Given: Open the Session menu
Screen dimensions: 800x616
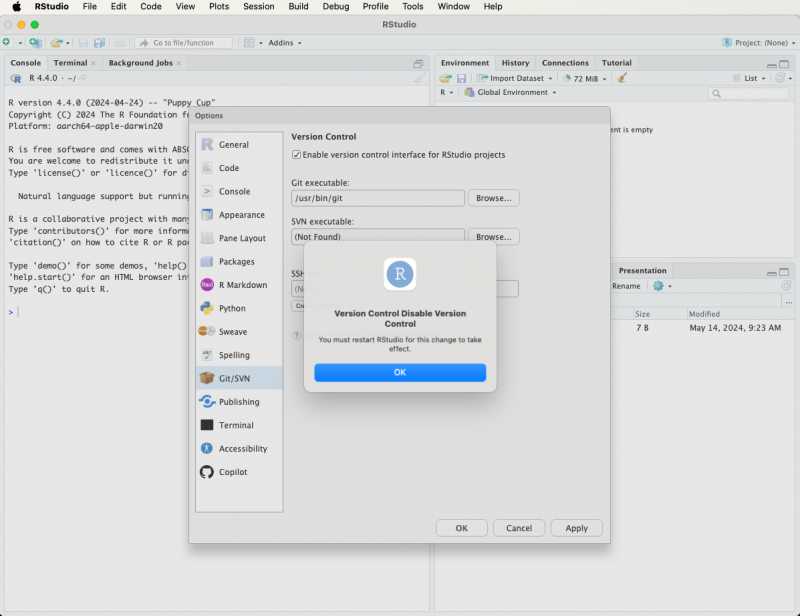Looking at the screenshot, I should [x=258, y=7].
